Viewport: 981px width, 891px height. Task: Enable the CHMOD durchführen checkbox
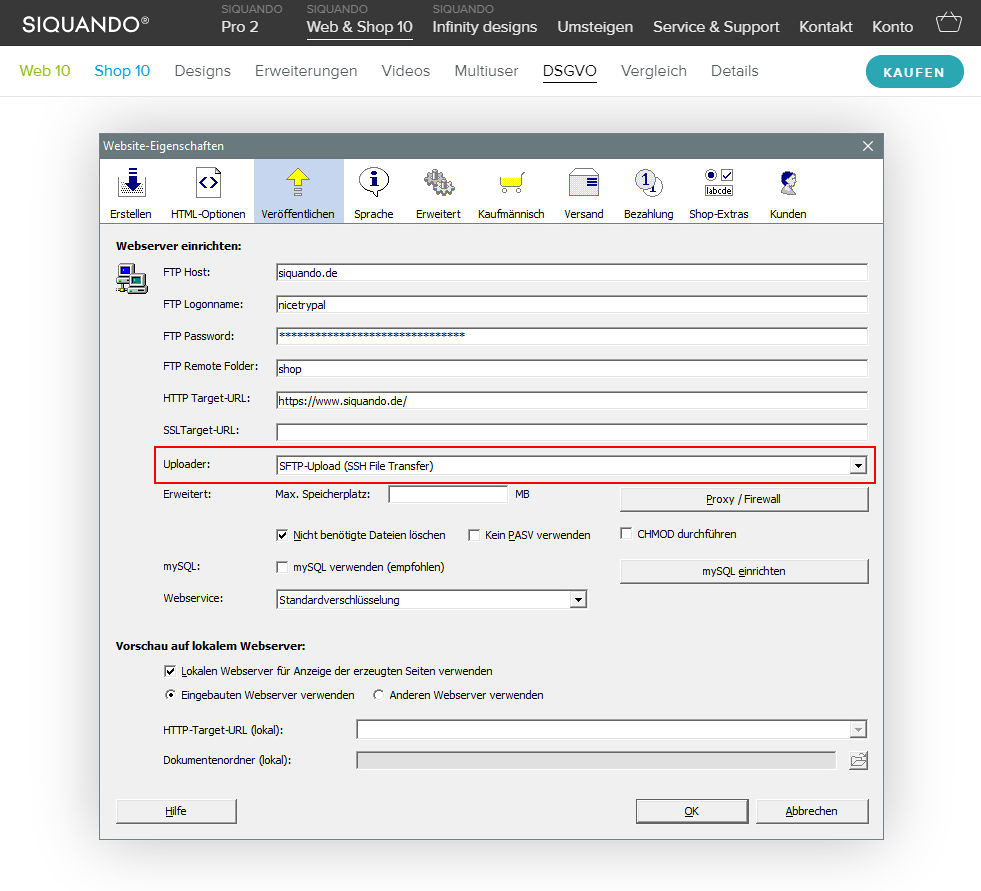tap(627, 534)
